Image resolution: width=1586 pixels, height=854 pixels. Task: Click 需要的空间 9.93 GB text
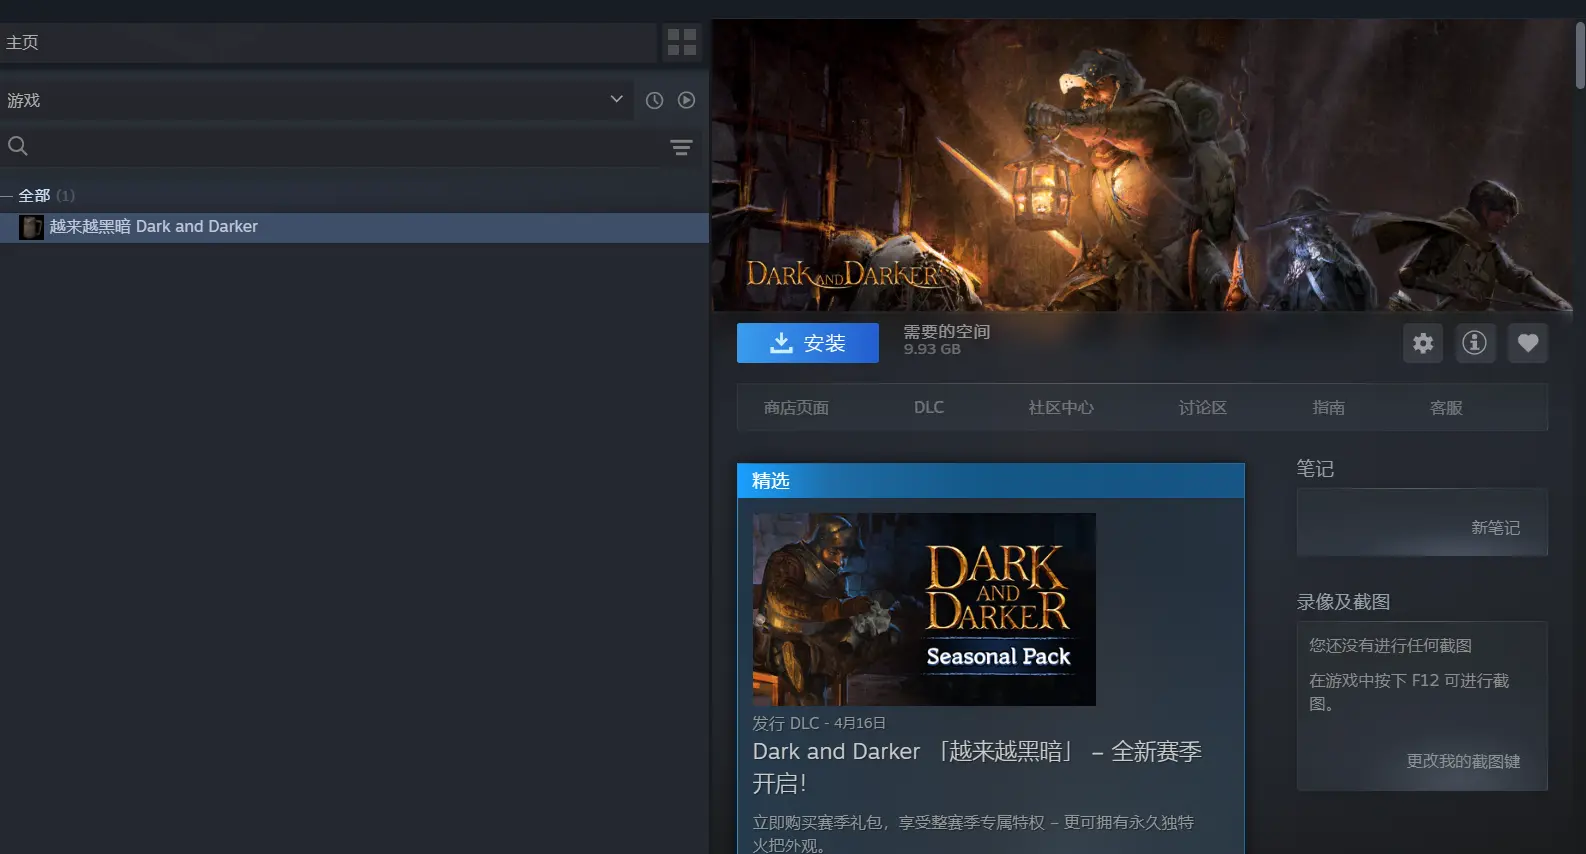point(946,340)
